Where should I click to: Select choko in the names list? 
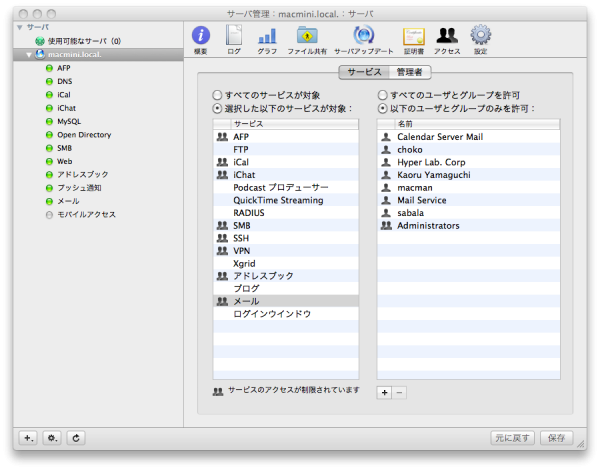tap(468, 149)
